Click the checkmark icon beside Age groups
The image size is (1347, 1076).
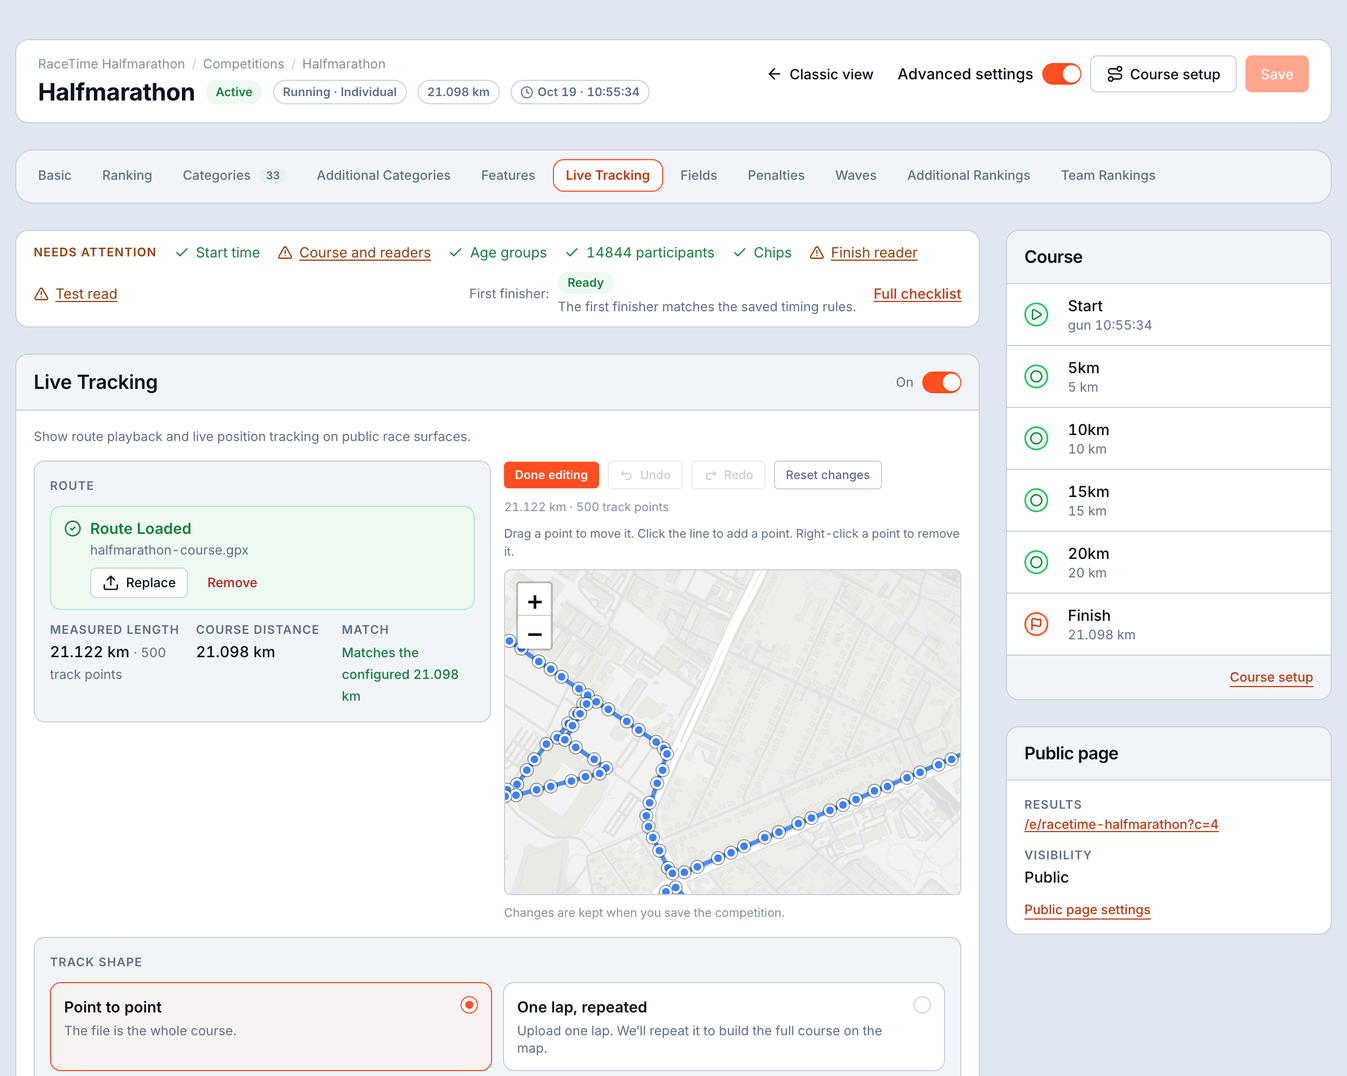coord(456,253)
